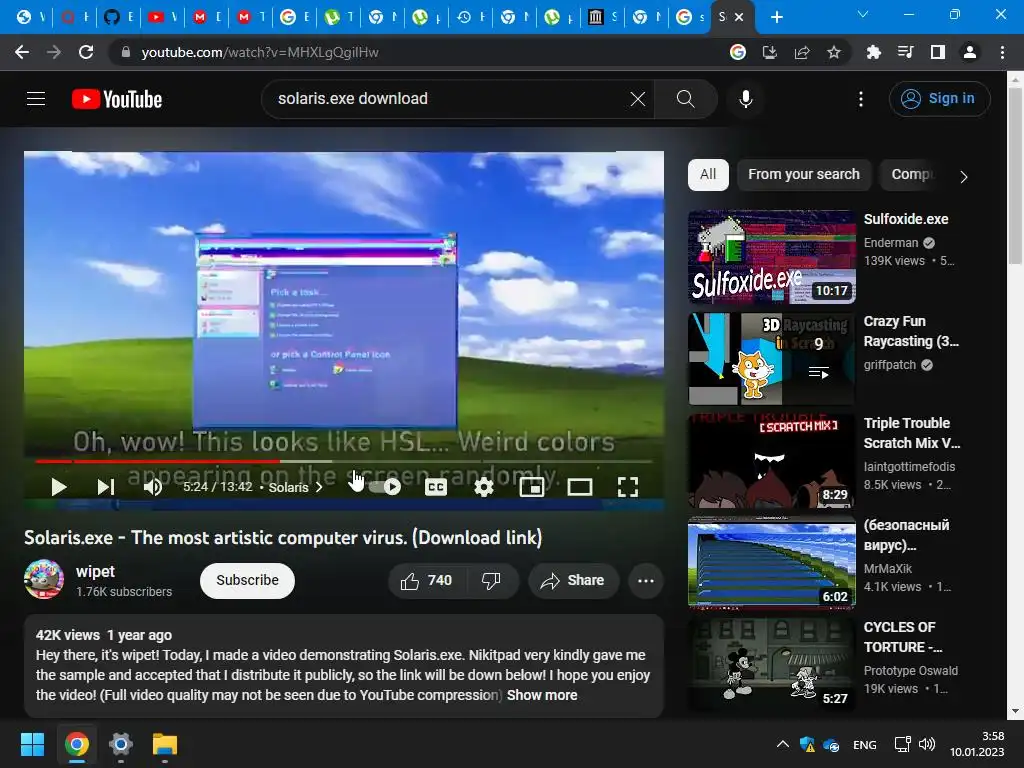Play the video
The image size is (1024, 768).
click(59, 487)
